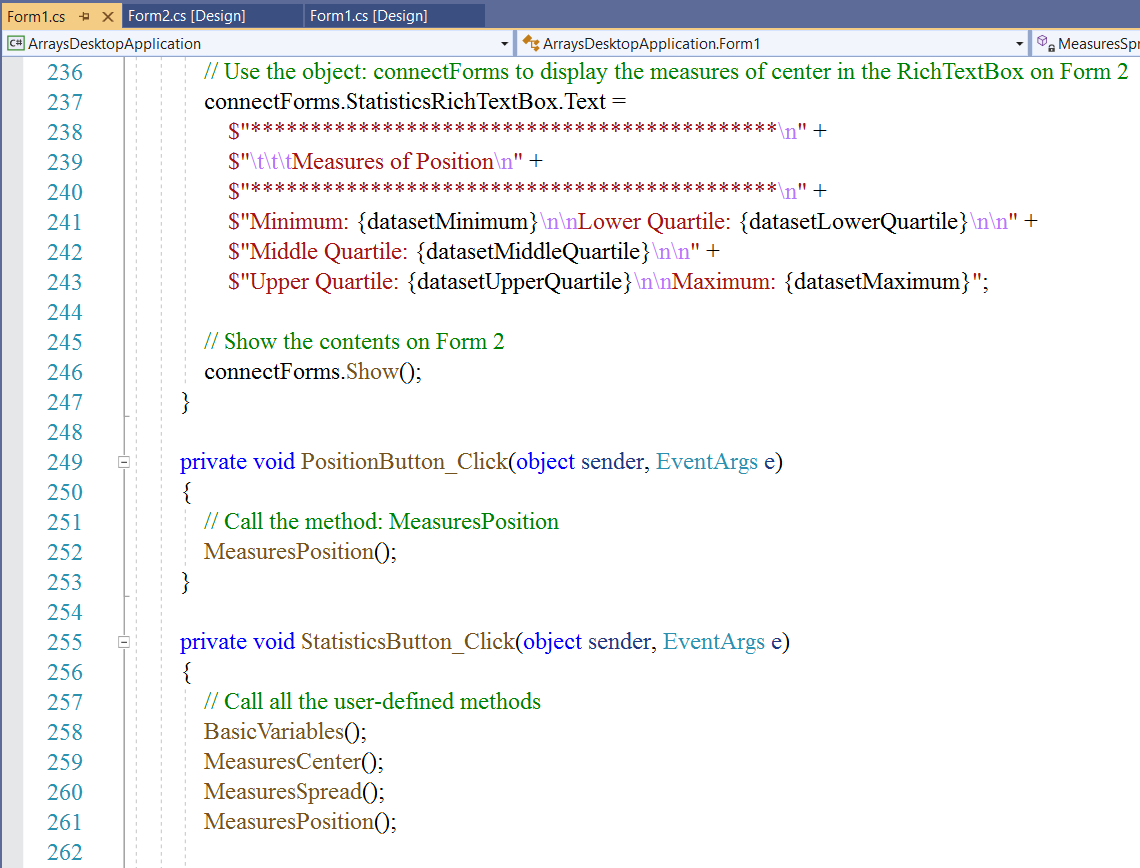Close the Form1.cs tab

point(108,16)
